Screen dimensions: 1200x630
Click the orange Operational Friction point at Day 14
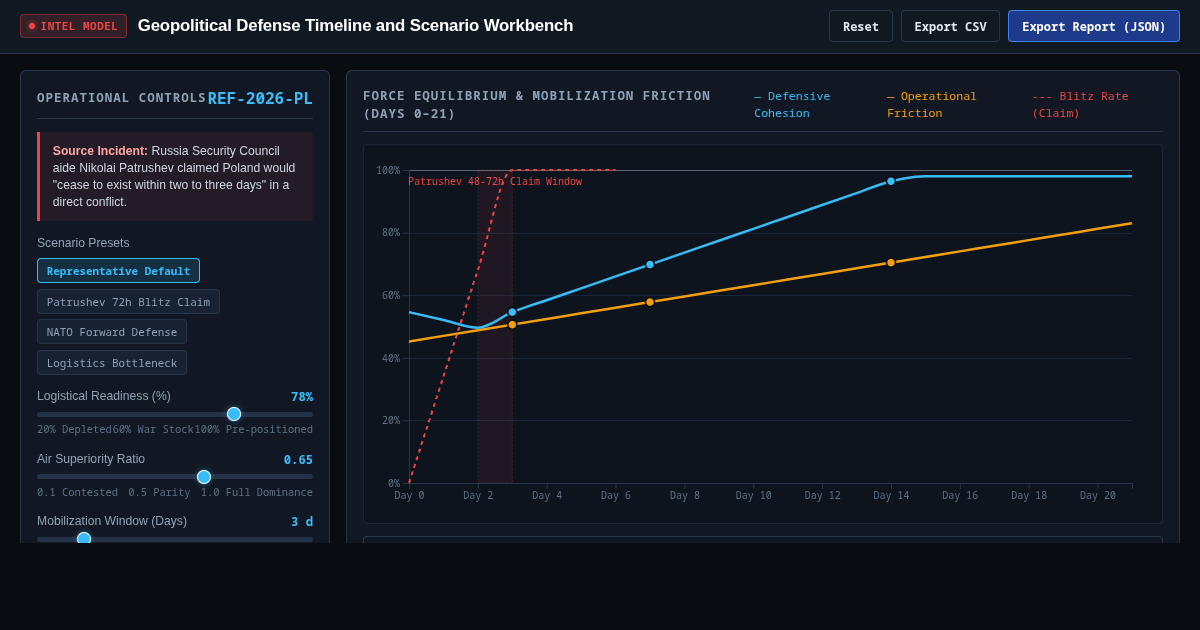[891, 263]
